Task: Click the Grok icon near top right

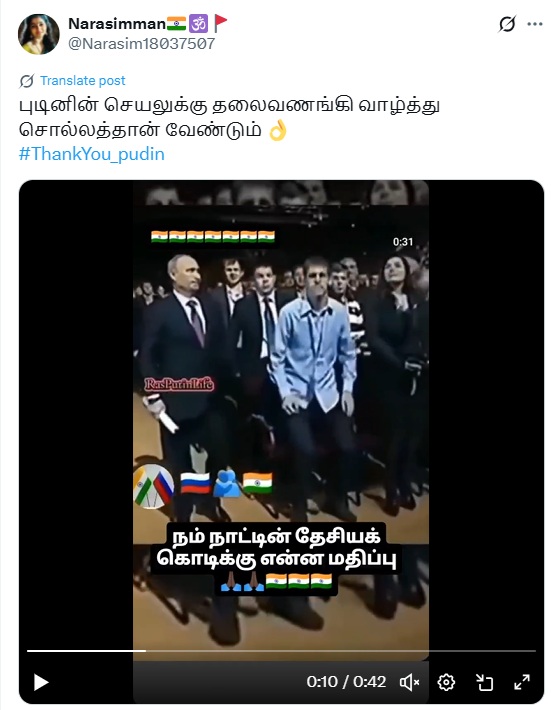Action: 507,24
